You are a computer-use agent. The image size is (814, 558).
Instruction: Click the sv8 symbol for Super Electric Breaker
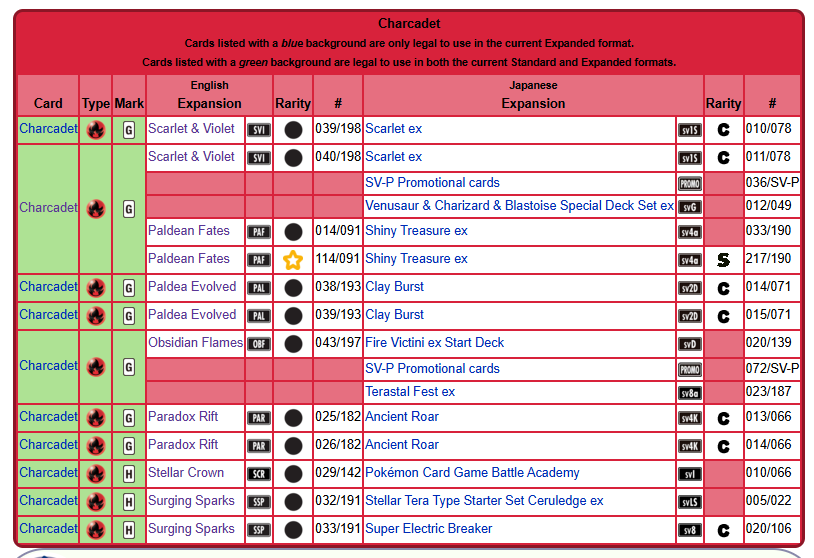[689, 530]
